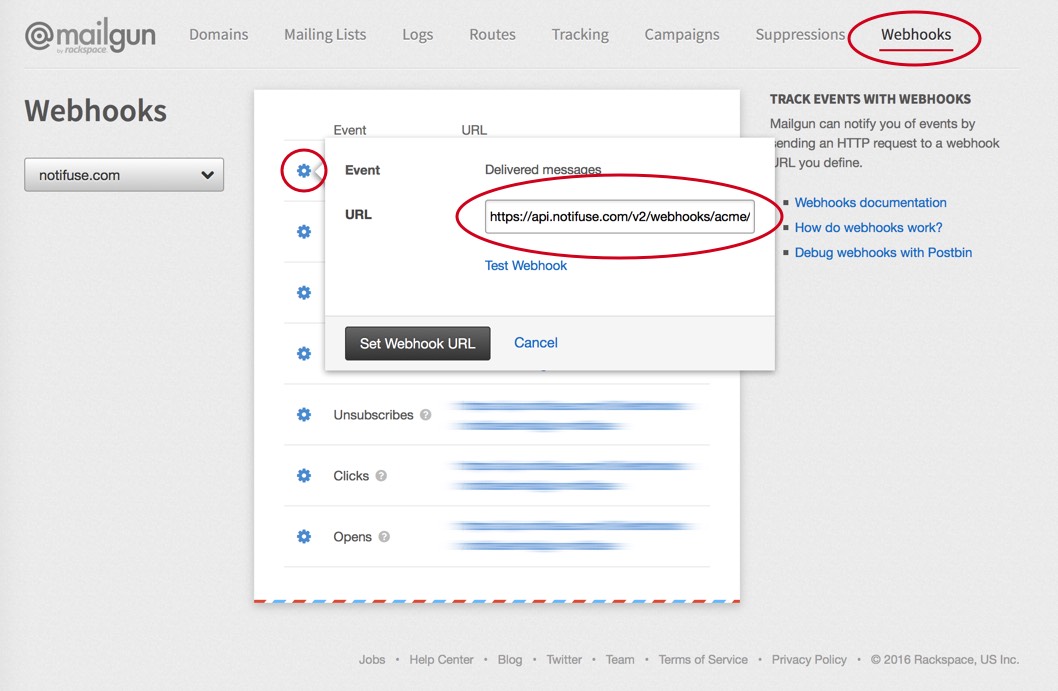Cancel the webhook dialog
This screenshot has width=1058, height=691.
tap(536, 343)
